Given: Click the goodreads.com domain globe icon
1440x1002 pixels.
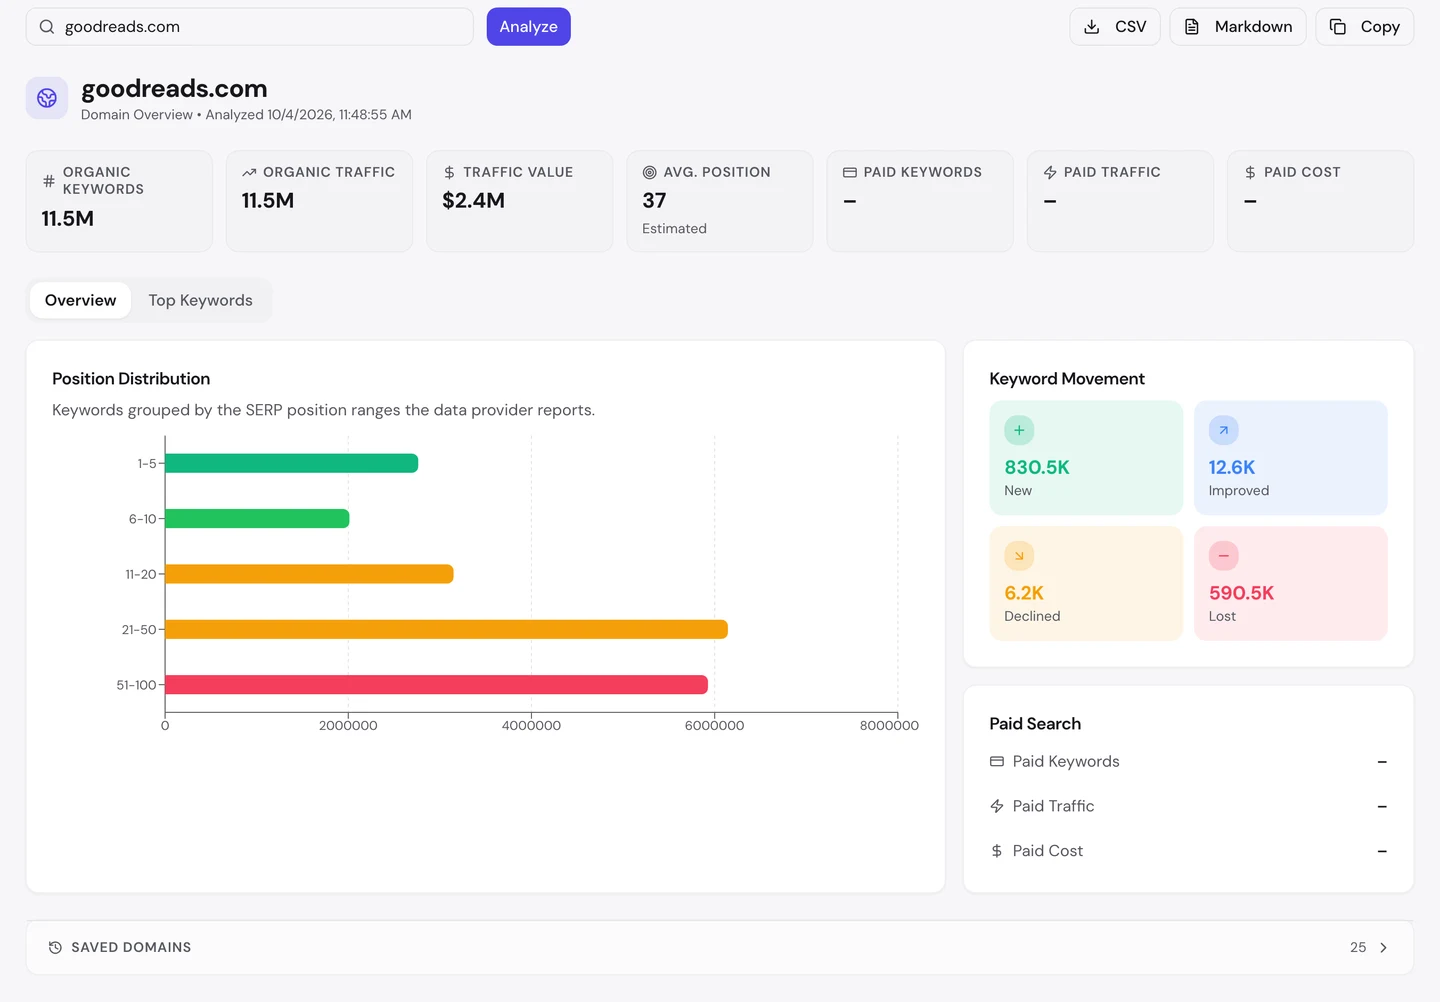Looking at the screenshot, I should click(x=47, y=98).
